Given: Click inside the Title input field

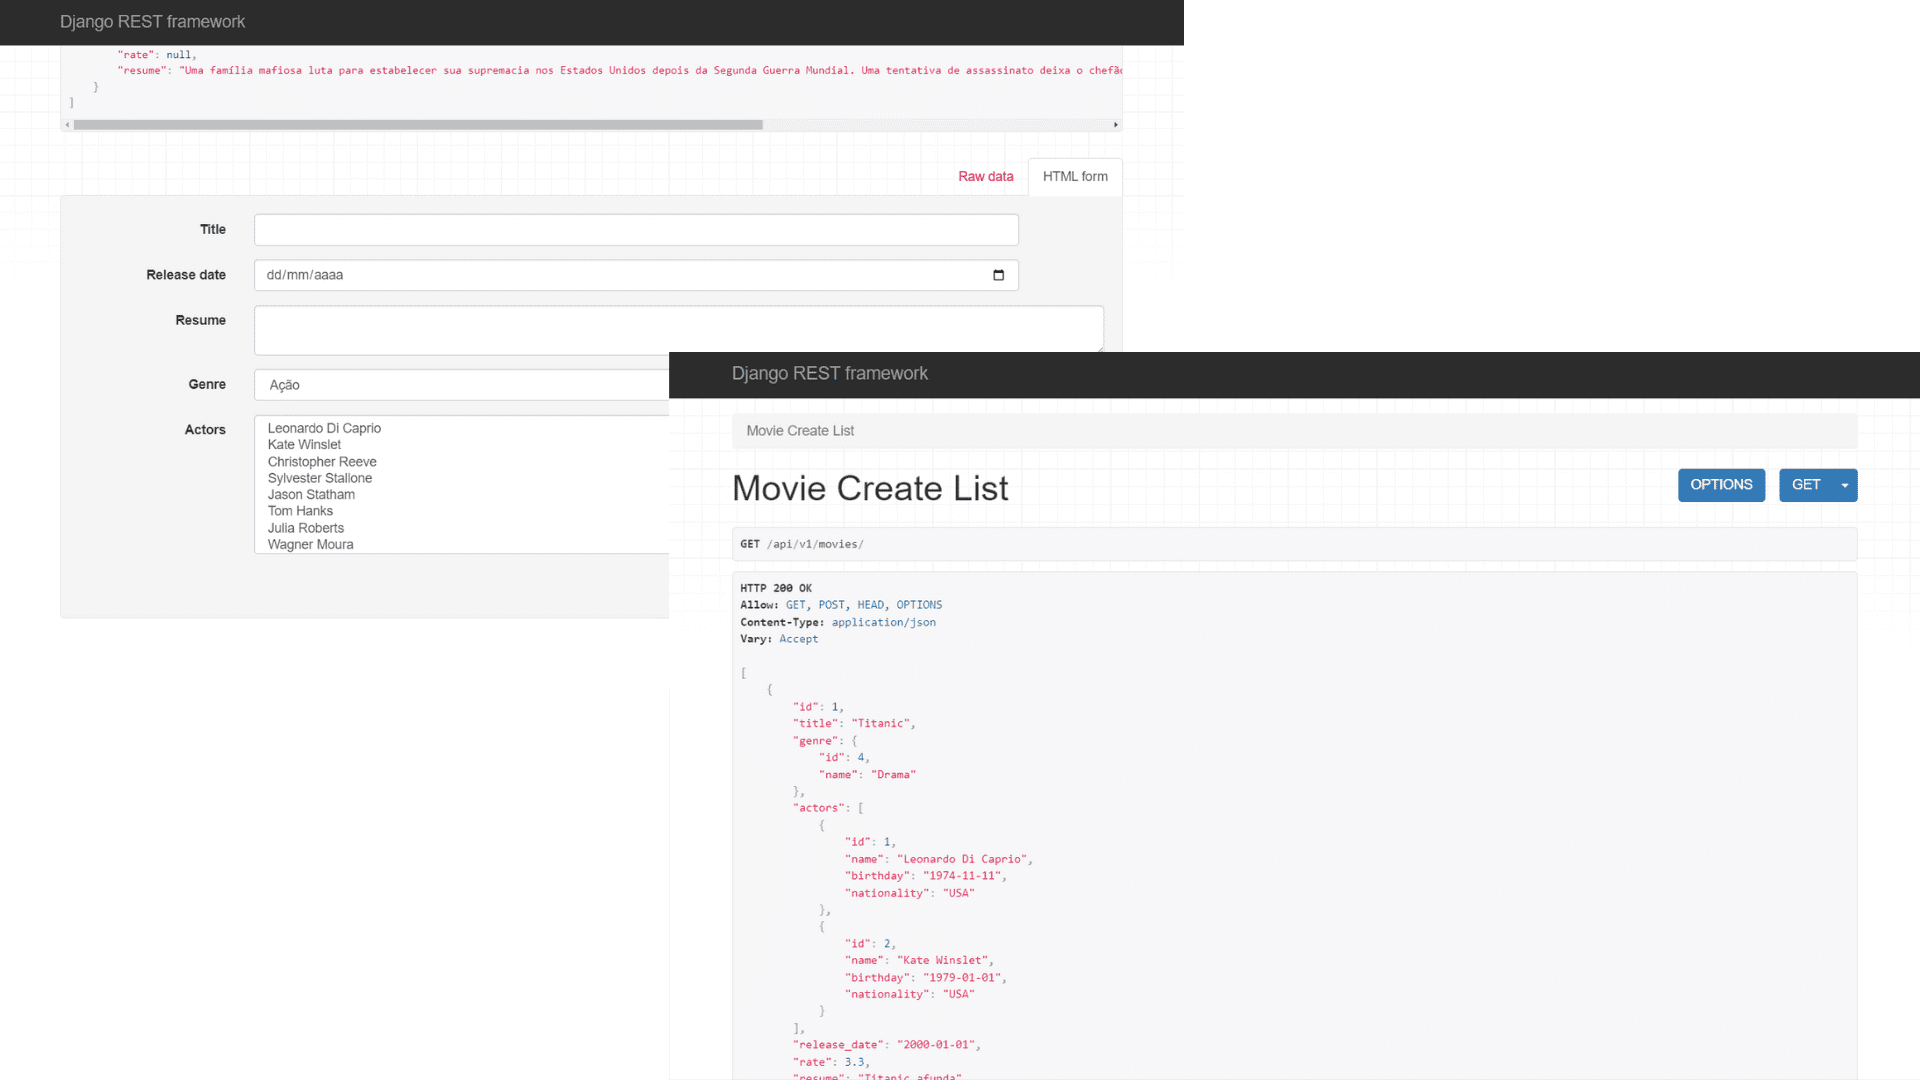Looking at the screenshot, I should pos(635,229).
